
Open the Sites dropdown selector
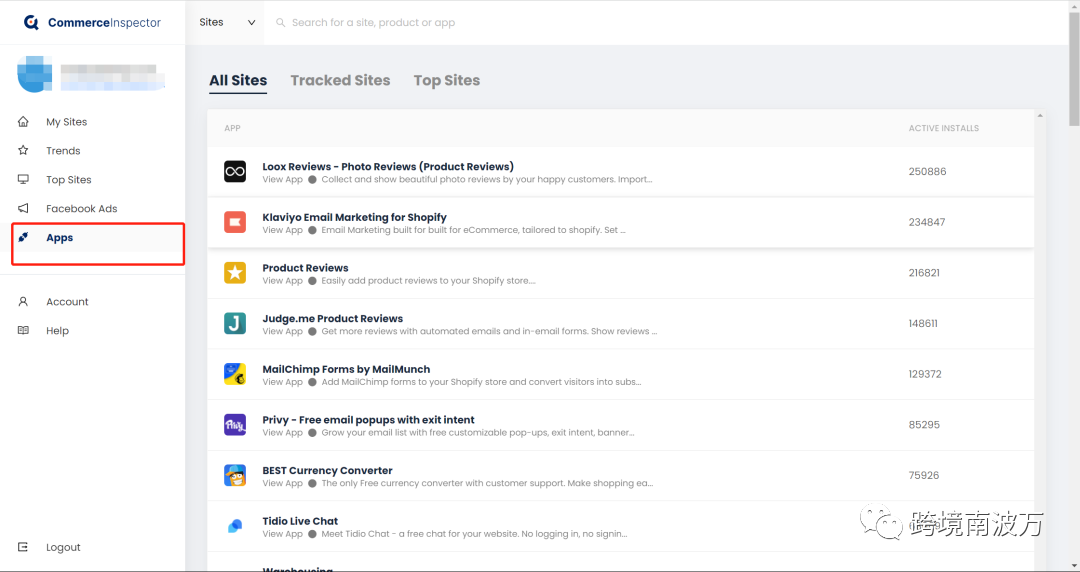pyautogui.click(x=227, y=23)
